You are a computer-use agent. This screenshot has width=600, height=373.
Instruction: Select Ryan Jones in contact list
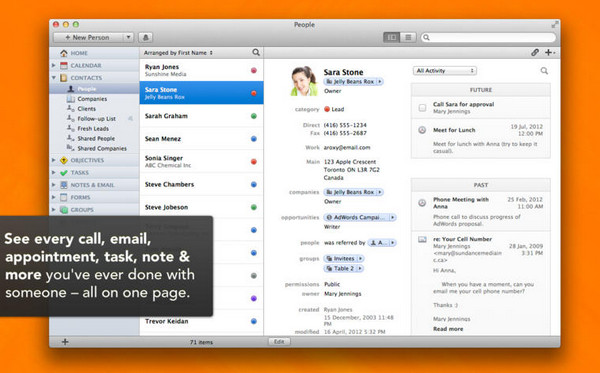click(201, 70)
